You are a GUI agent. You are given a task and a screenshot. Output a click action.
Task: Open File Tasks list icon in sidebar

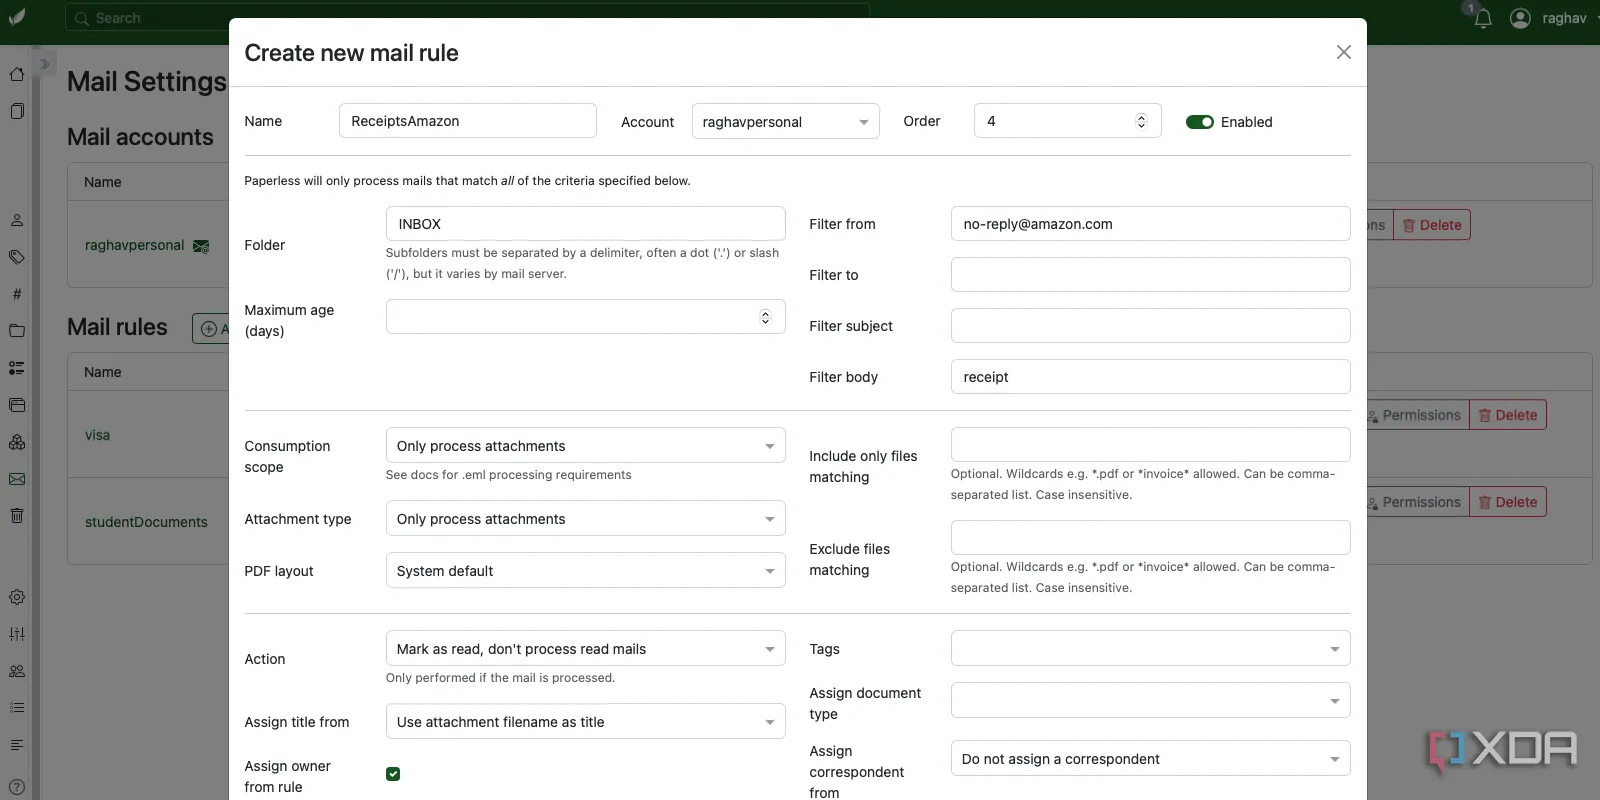pos(17,708)
